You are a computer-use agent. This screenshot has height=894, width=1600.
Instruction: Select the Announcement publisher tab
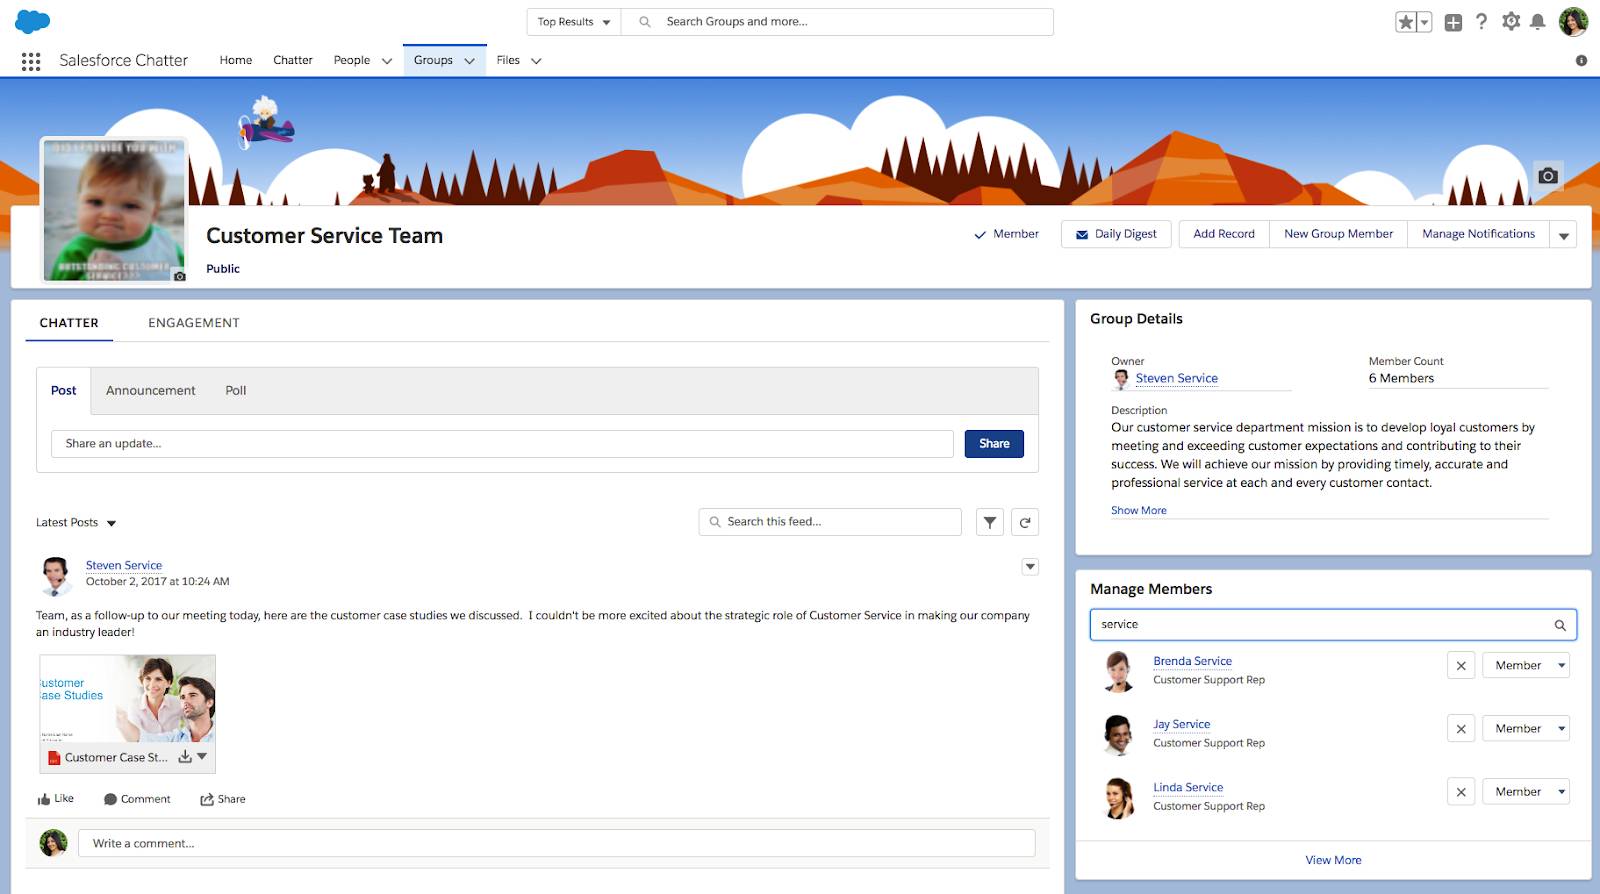pyautogui.click(x=151, y=391)
